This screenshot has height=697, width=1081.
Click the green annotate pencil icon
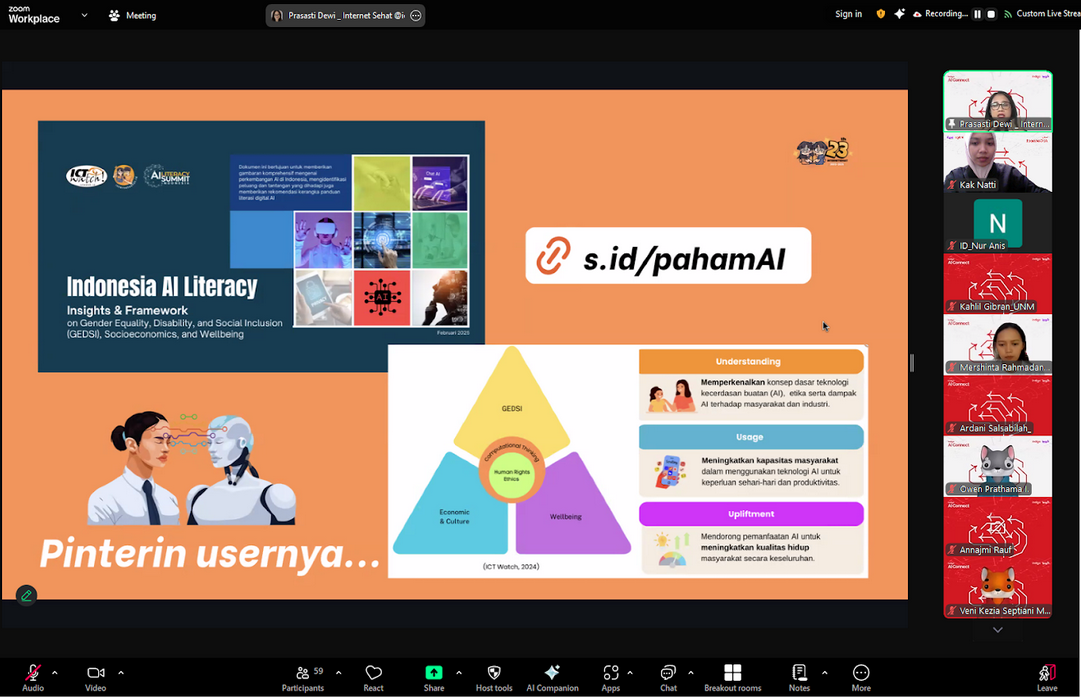26,596
